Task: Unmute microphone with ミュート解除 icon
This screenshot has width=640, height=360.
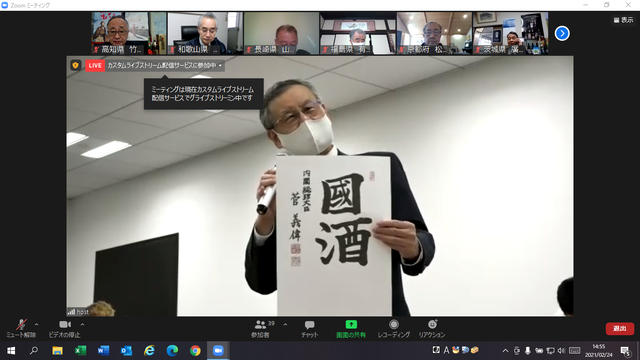Action: click(x=21, y=325)
